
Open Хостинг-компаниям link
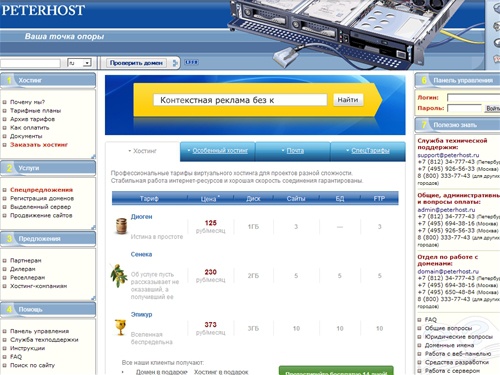pos(38,286)
